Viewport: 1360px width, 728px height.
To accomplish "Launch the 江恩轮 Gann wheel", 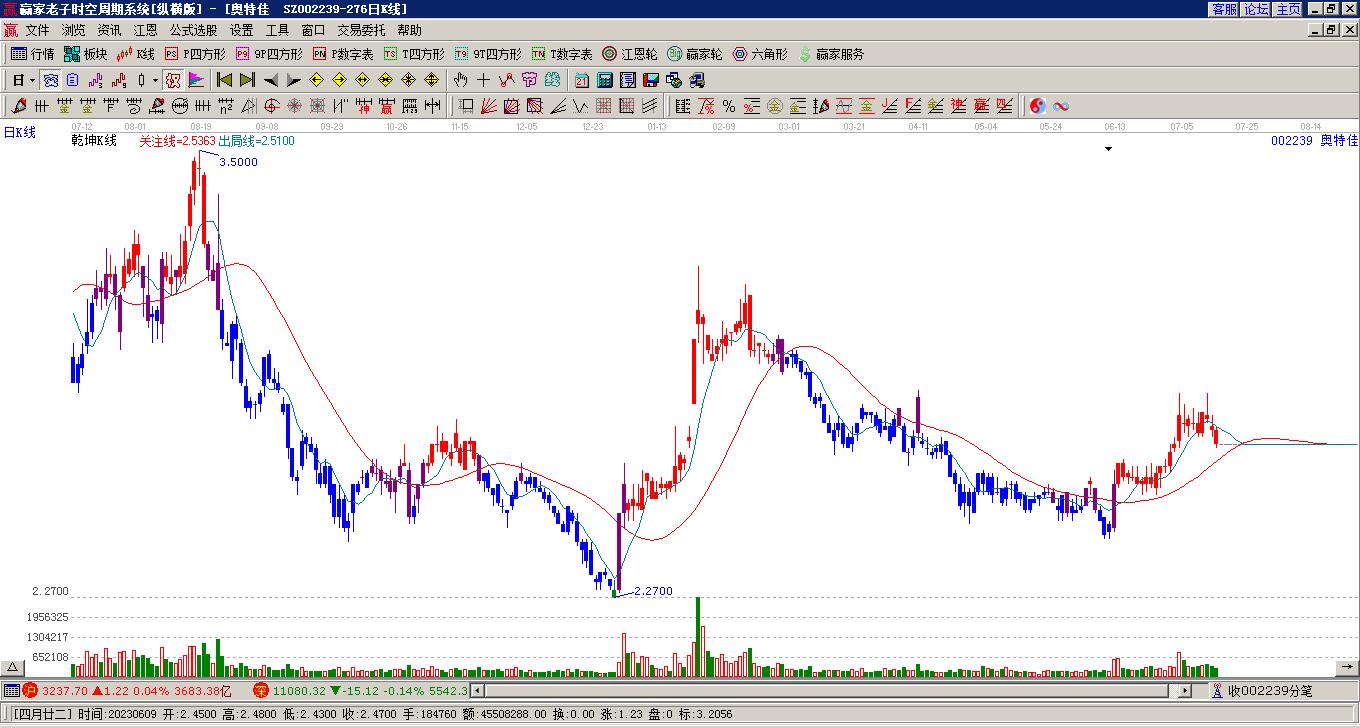I will [x=630, y=54].
